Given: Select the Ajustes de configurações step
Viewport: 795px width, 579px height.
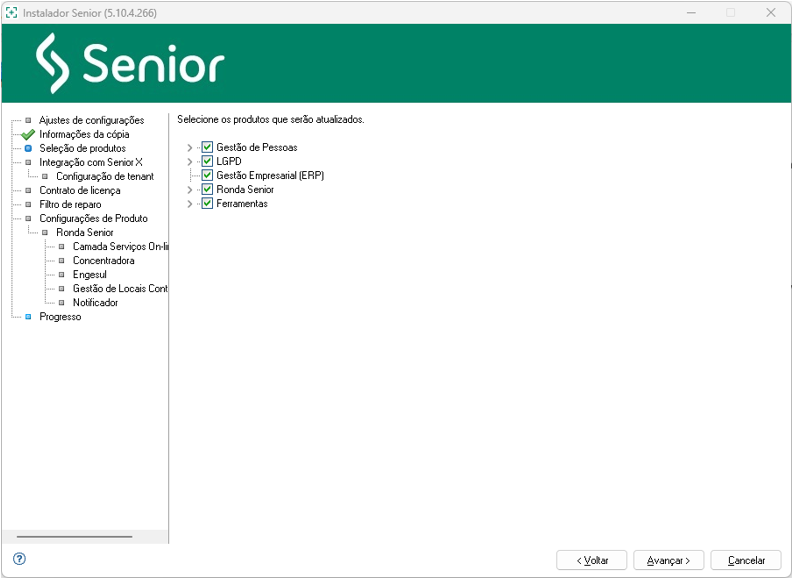Looking at the screenshot, I should (x=92, y=121).
